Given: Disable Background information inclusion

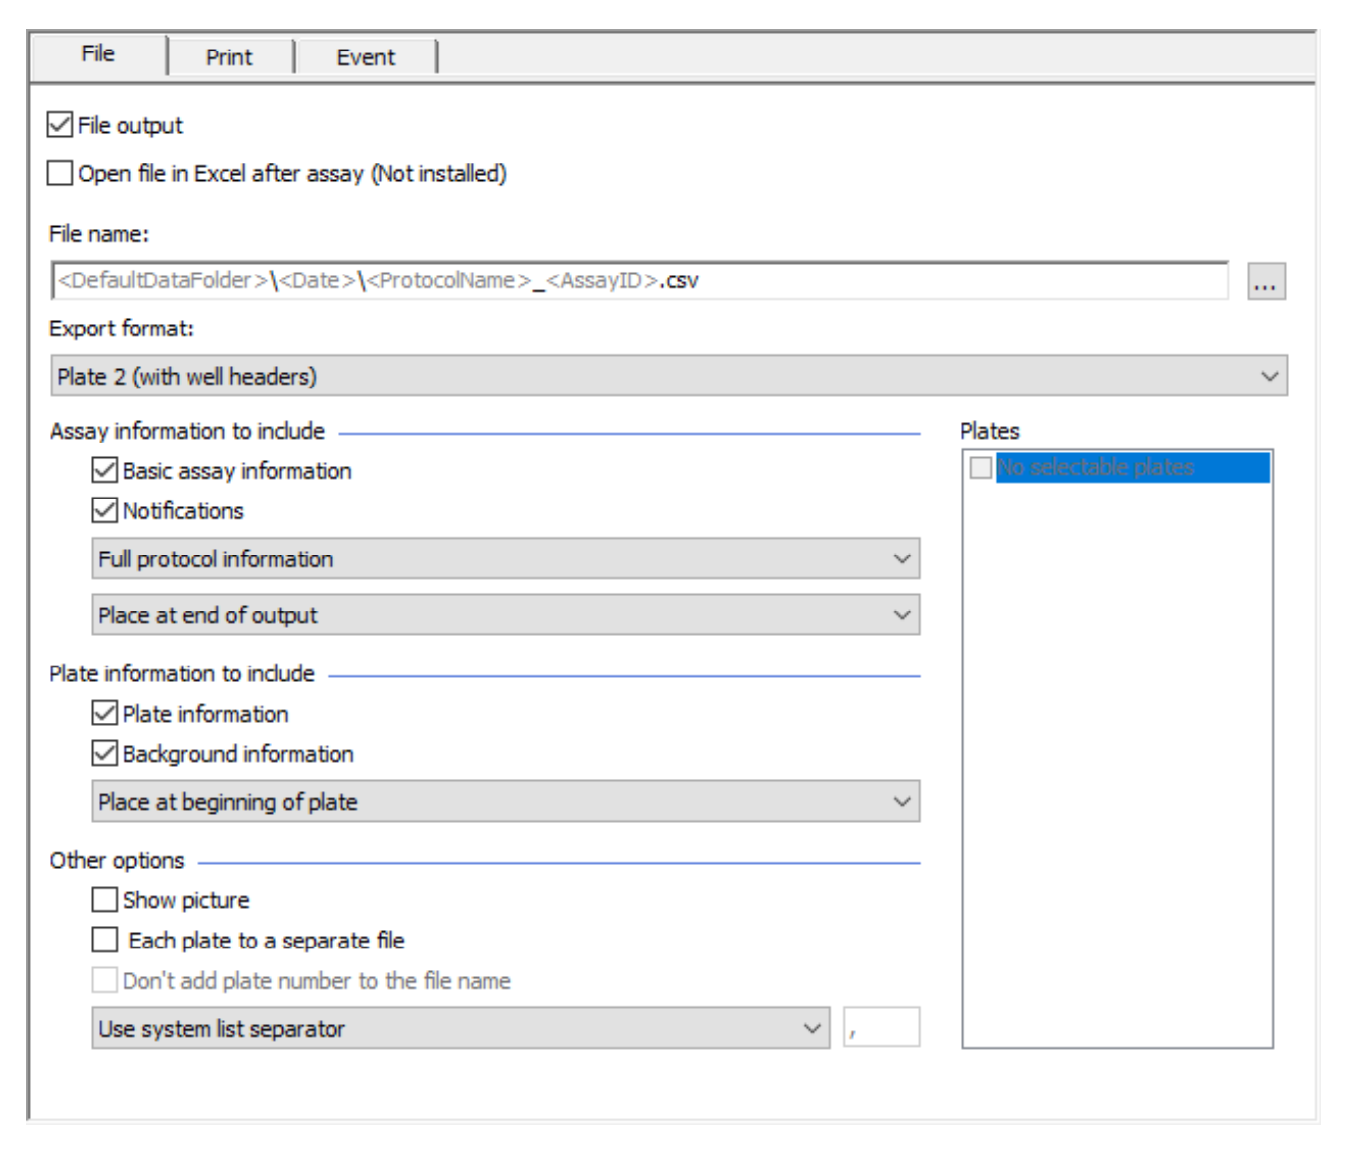Looking at the screenshot, I should [x=104, y=753].
